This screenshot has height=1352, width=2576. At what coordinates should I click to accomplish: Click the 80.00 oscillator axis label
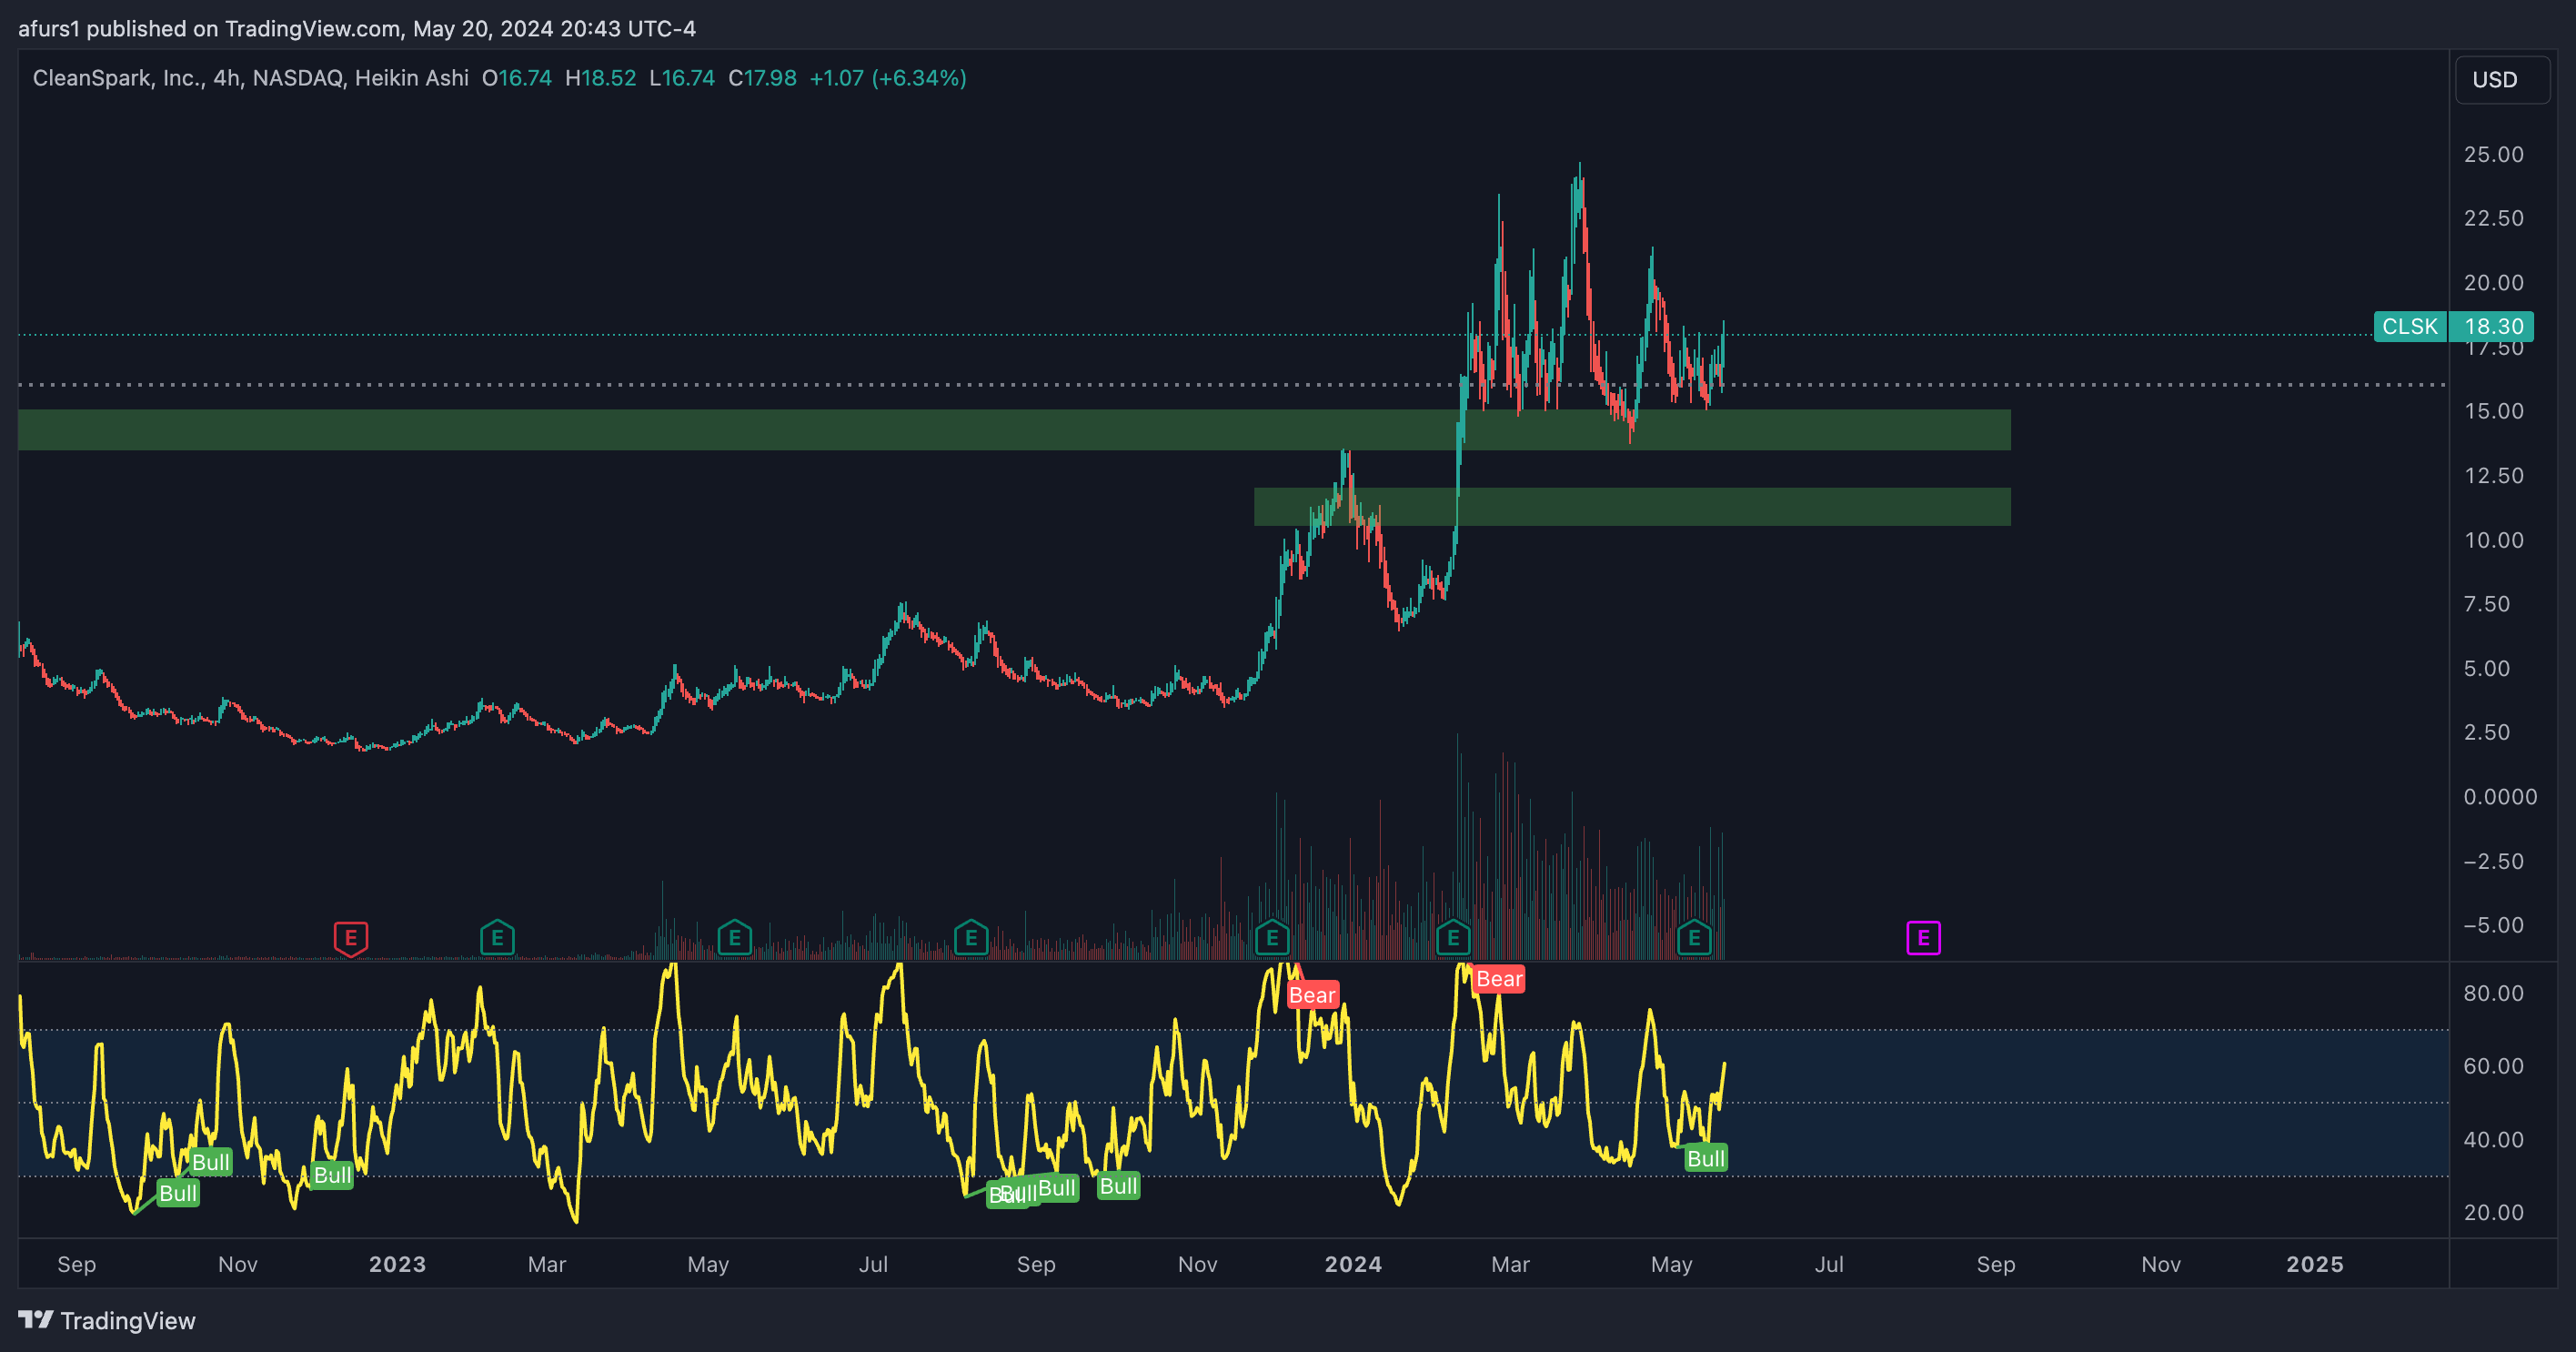click(2493, 993)
